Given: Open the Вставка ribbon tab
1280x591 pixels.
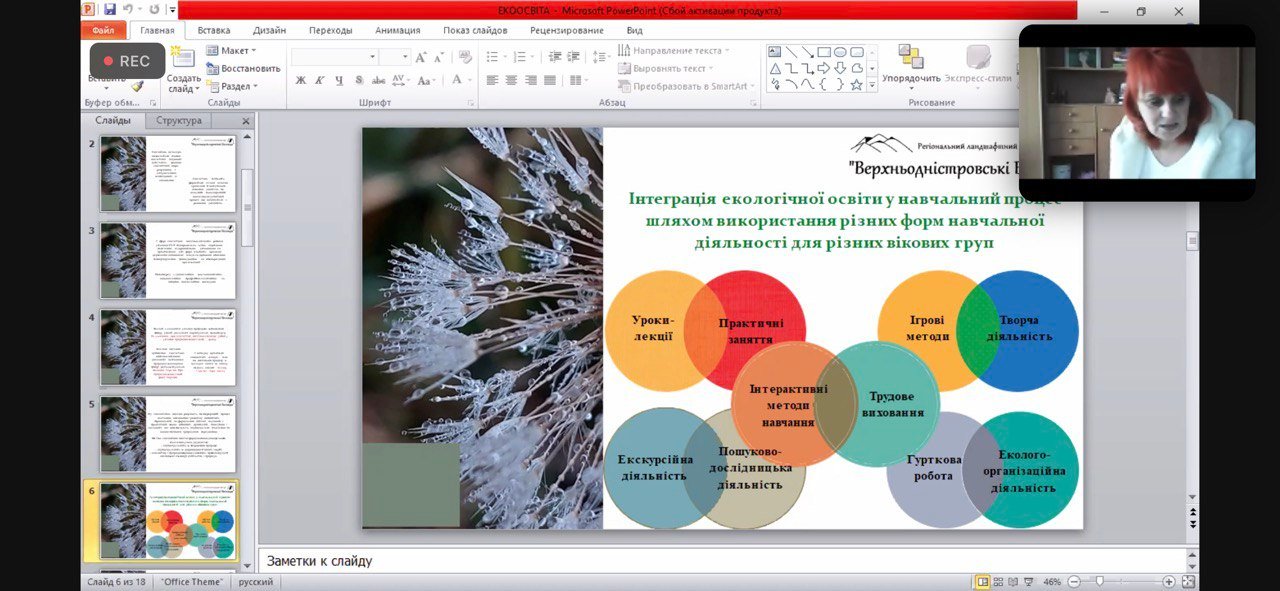Looking at the screenshot, I should (213, 30).
